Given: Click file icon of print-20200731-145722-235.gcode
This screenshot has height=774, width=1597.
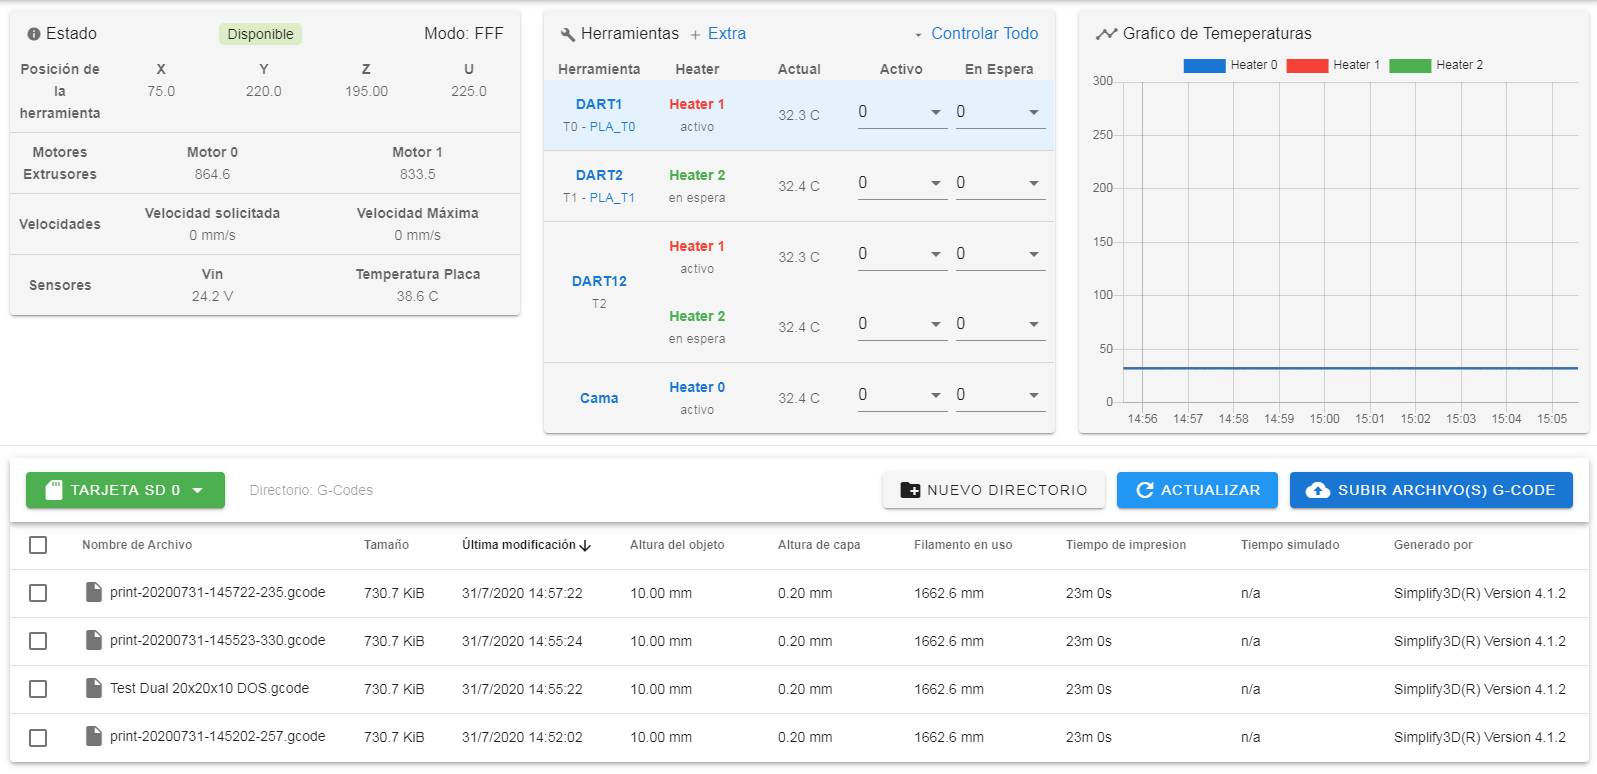Looking at the screenshot, I should point(94,592).
